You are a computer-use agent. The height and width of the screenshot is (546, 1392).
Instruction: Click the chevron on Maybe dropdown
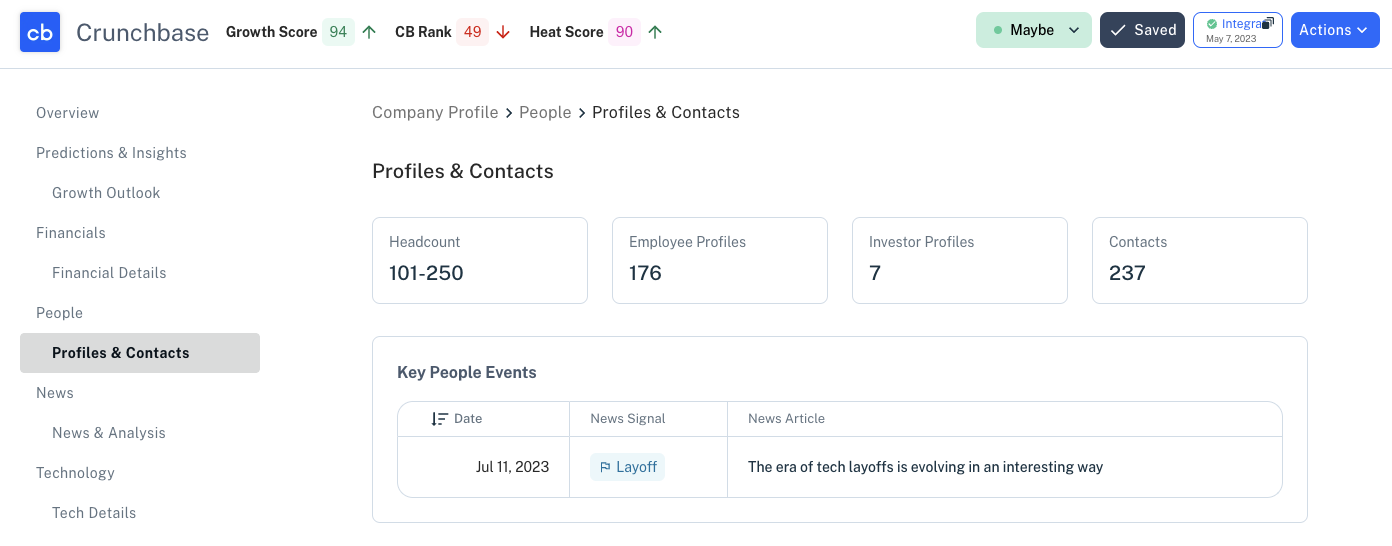click(1074, 30)
